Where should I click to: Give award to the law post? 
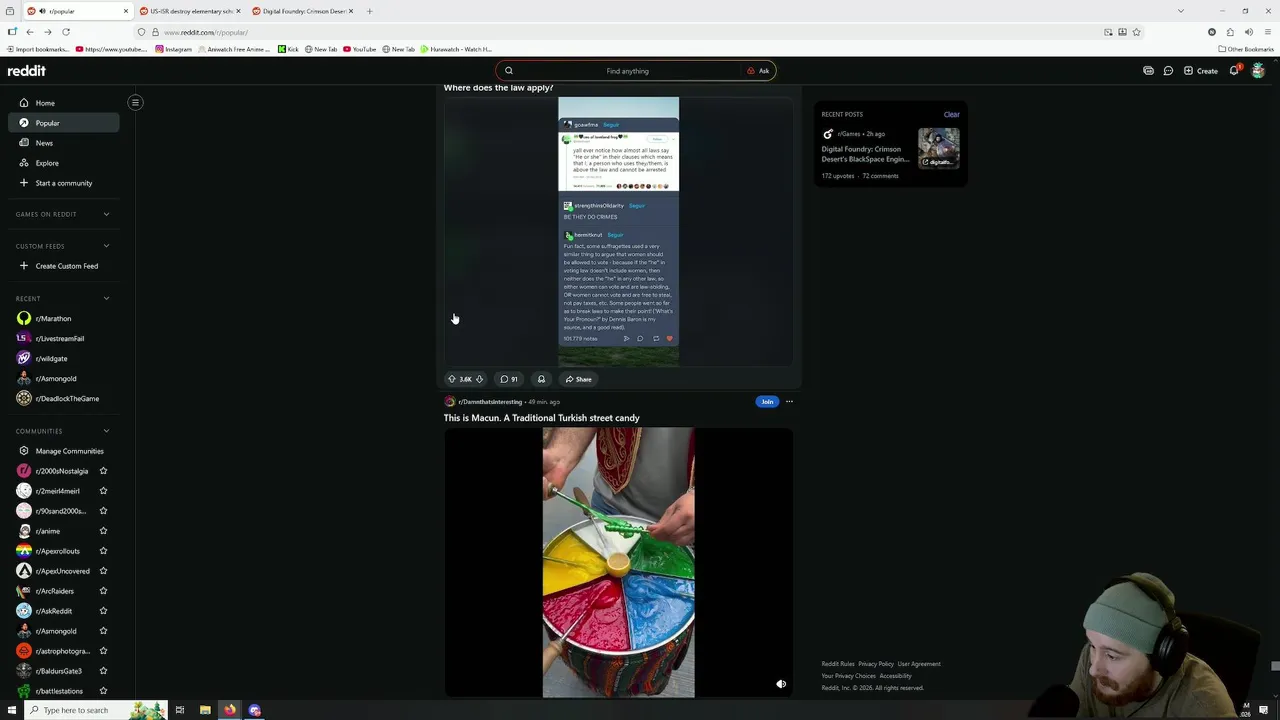point(541,379)
